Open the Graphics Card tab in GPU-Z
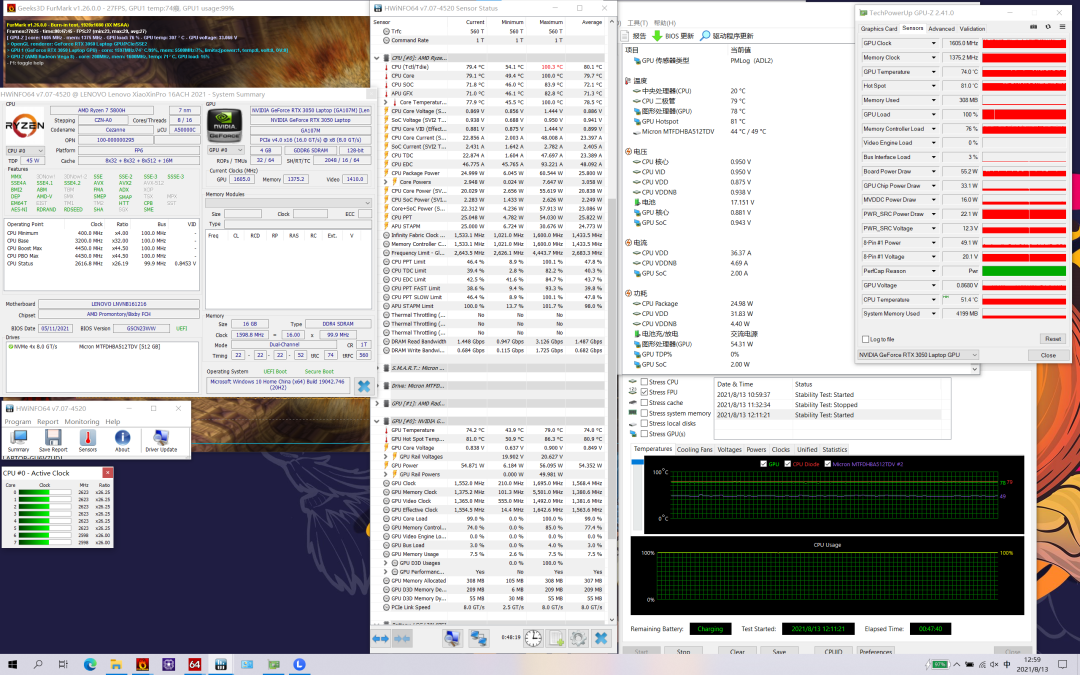 coord(879,29)
